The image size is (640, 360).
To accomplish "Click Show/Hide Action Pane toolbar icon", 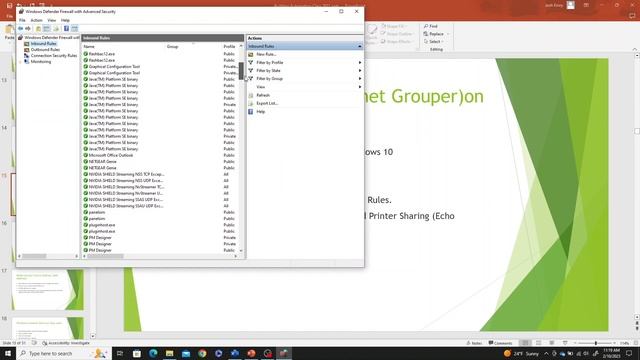I will 74,29.
